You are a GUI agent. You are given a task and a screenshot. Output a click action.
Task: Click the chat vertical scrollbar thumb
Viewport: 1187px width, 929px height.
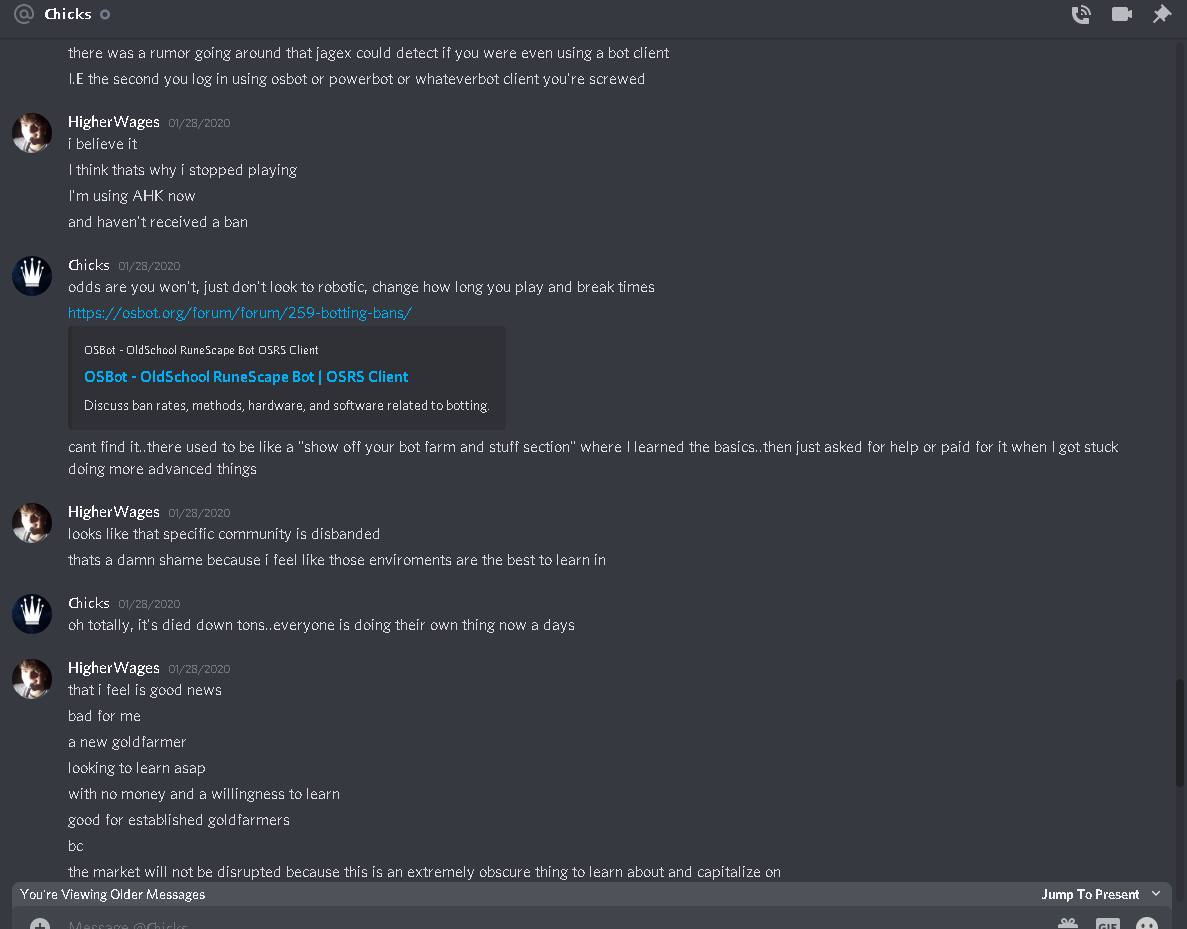(x=1179, y=733)
